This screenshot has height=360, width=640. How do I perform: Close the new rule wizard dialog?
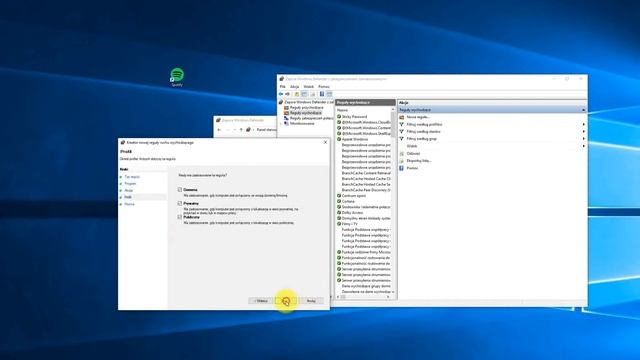pyautogui.click(x=325, y=142)
